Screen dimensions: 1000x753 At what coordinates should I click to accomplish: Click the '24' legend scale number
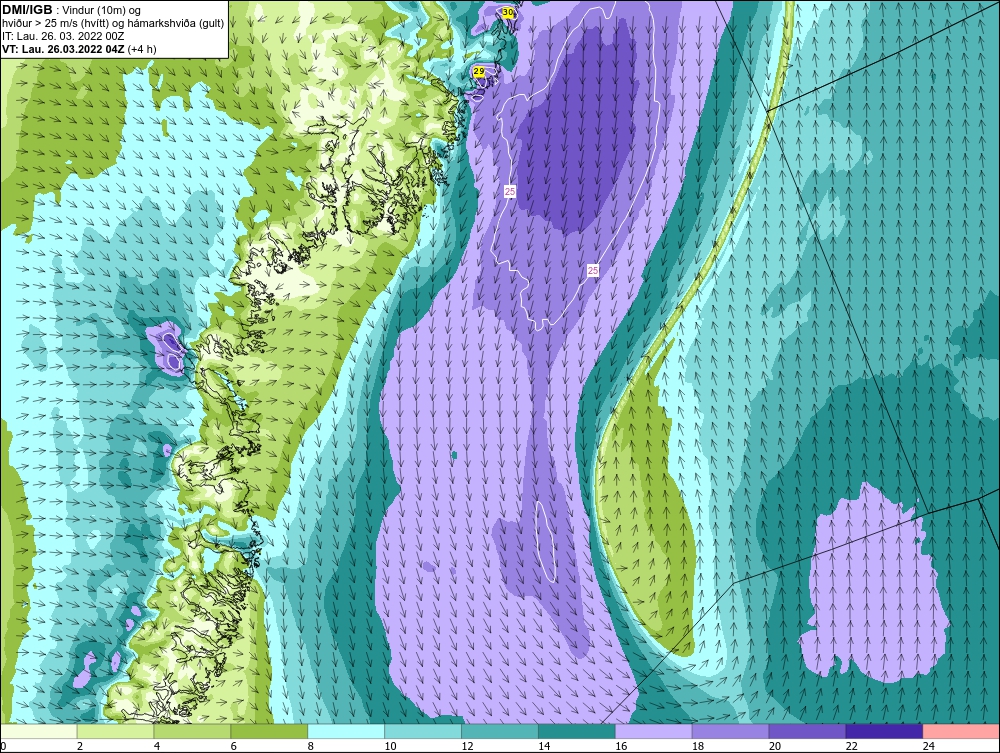(x=929, y=746)
